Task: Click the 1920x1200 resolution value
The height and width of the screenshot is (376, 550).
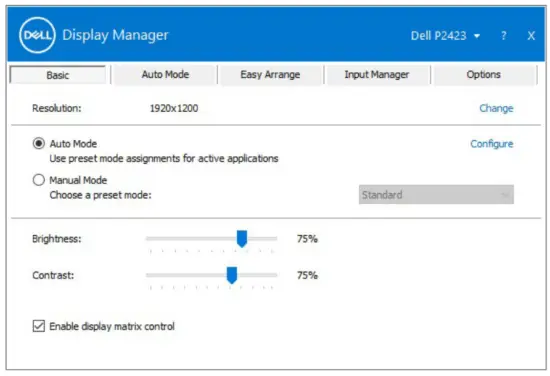Action: click(174, 108)
